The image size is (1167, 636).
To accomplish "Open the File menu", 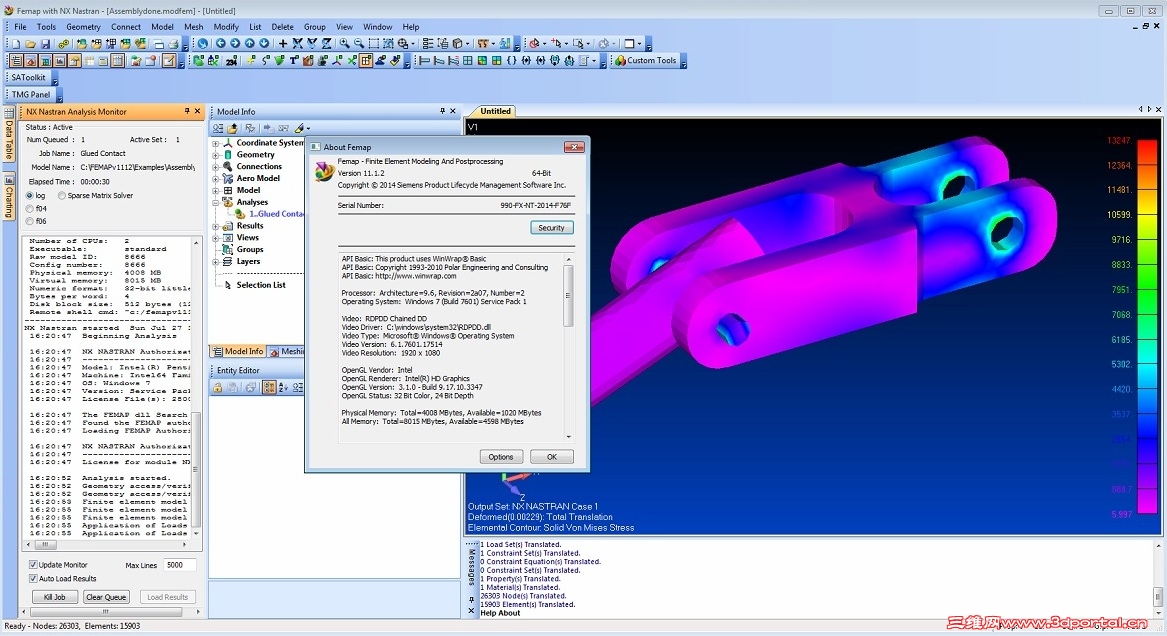I will tap(20, 27).
